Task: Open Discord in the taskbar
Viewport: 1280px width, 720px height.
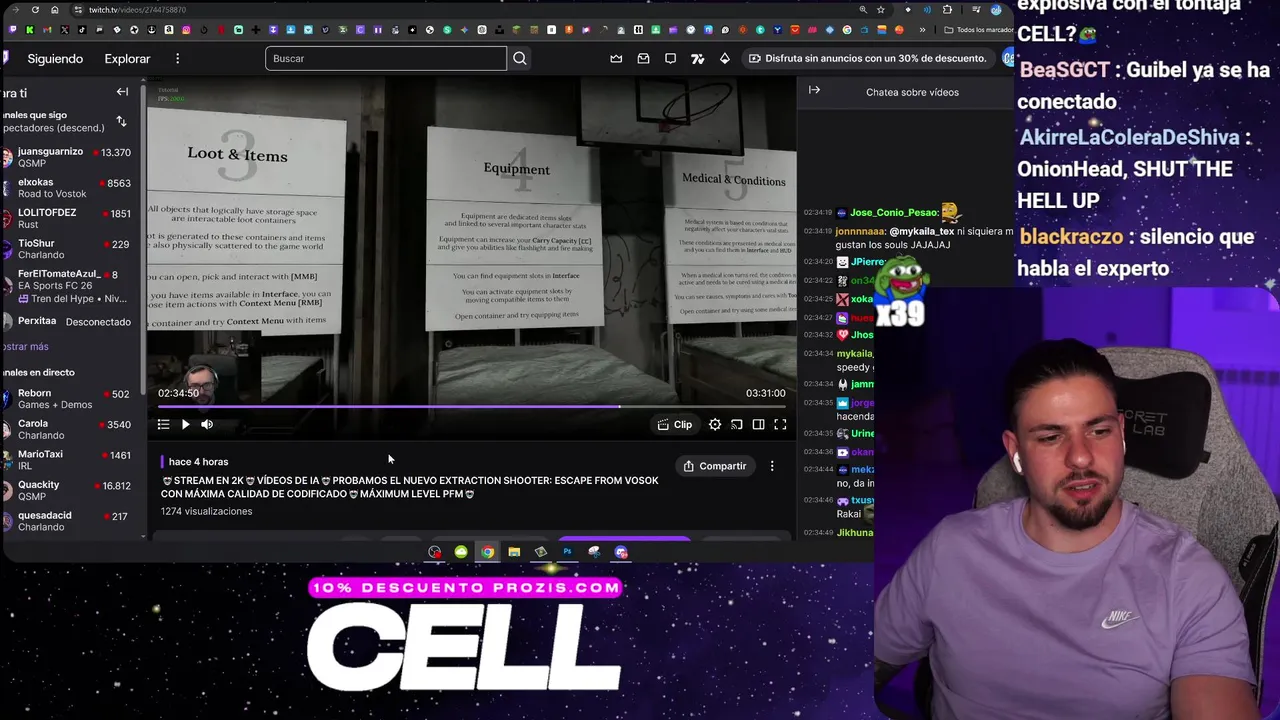Action: pos(621,552)
